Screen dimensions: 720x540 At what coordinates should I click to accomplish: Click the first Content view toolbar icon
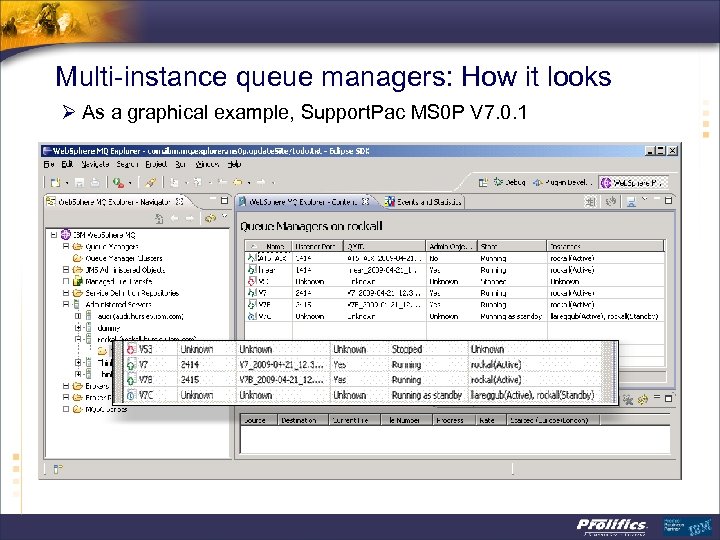pyautogui.click(x=591, y=202)
